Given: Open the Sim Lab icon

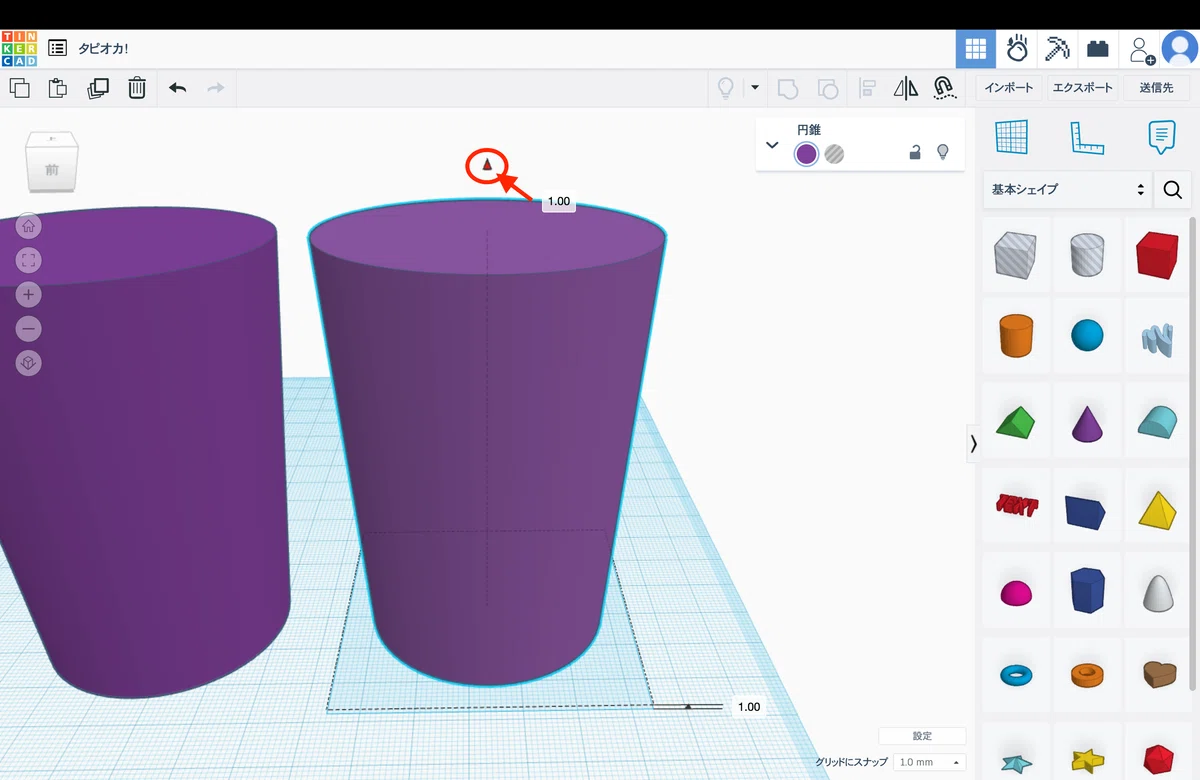Looking at the screenshot, I should pos(1017,49).
